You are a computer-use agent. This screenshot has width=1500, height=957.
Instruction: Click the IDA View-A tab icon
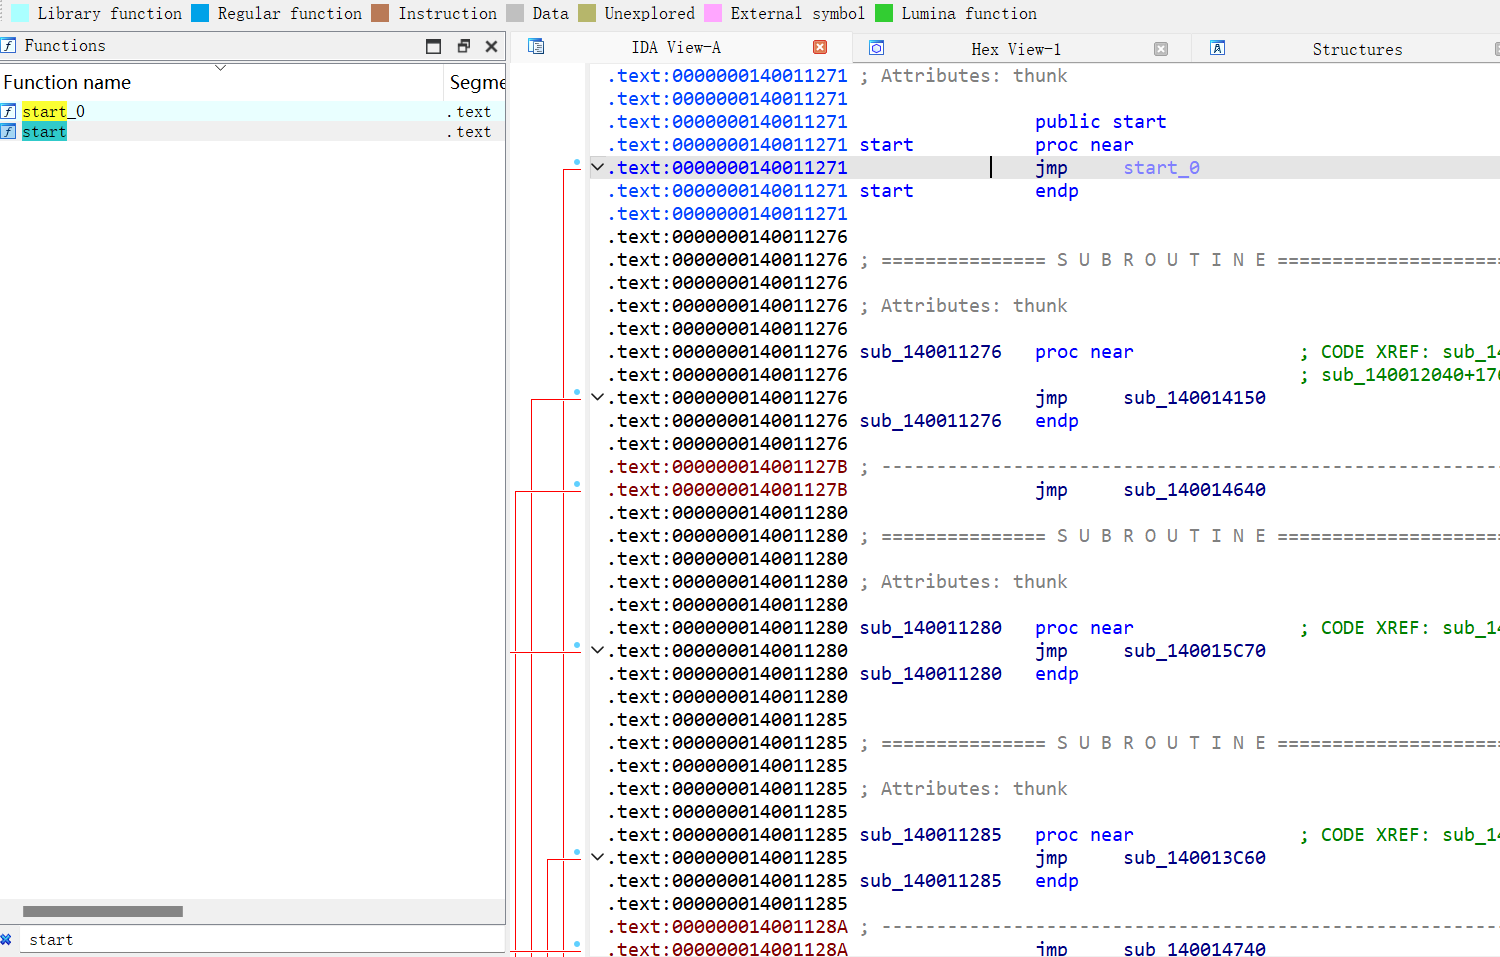coord(536,47)
